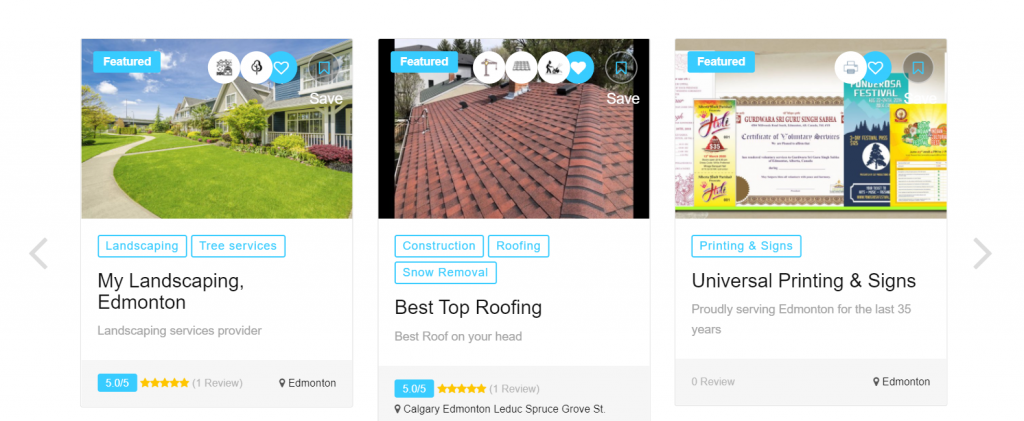The image size is (1024, 421).
Task: Bookmark the Universal Printing & Signs listing
Action: point(918,68)
